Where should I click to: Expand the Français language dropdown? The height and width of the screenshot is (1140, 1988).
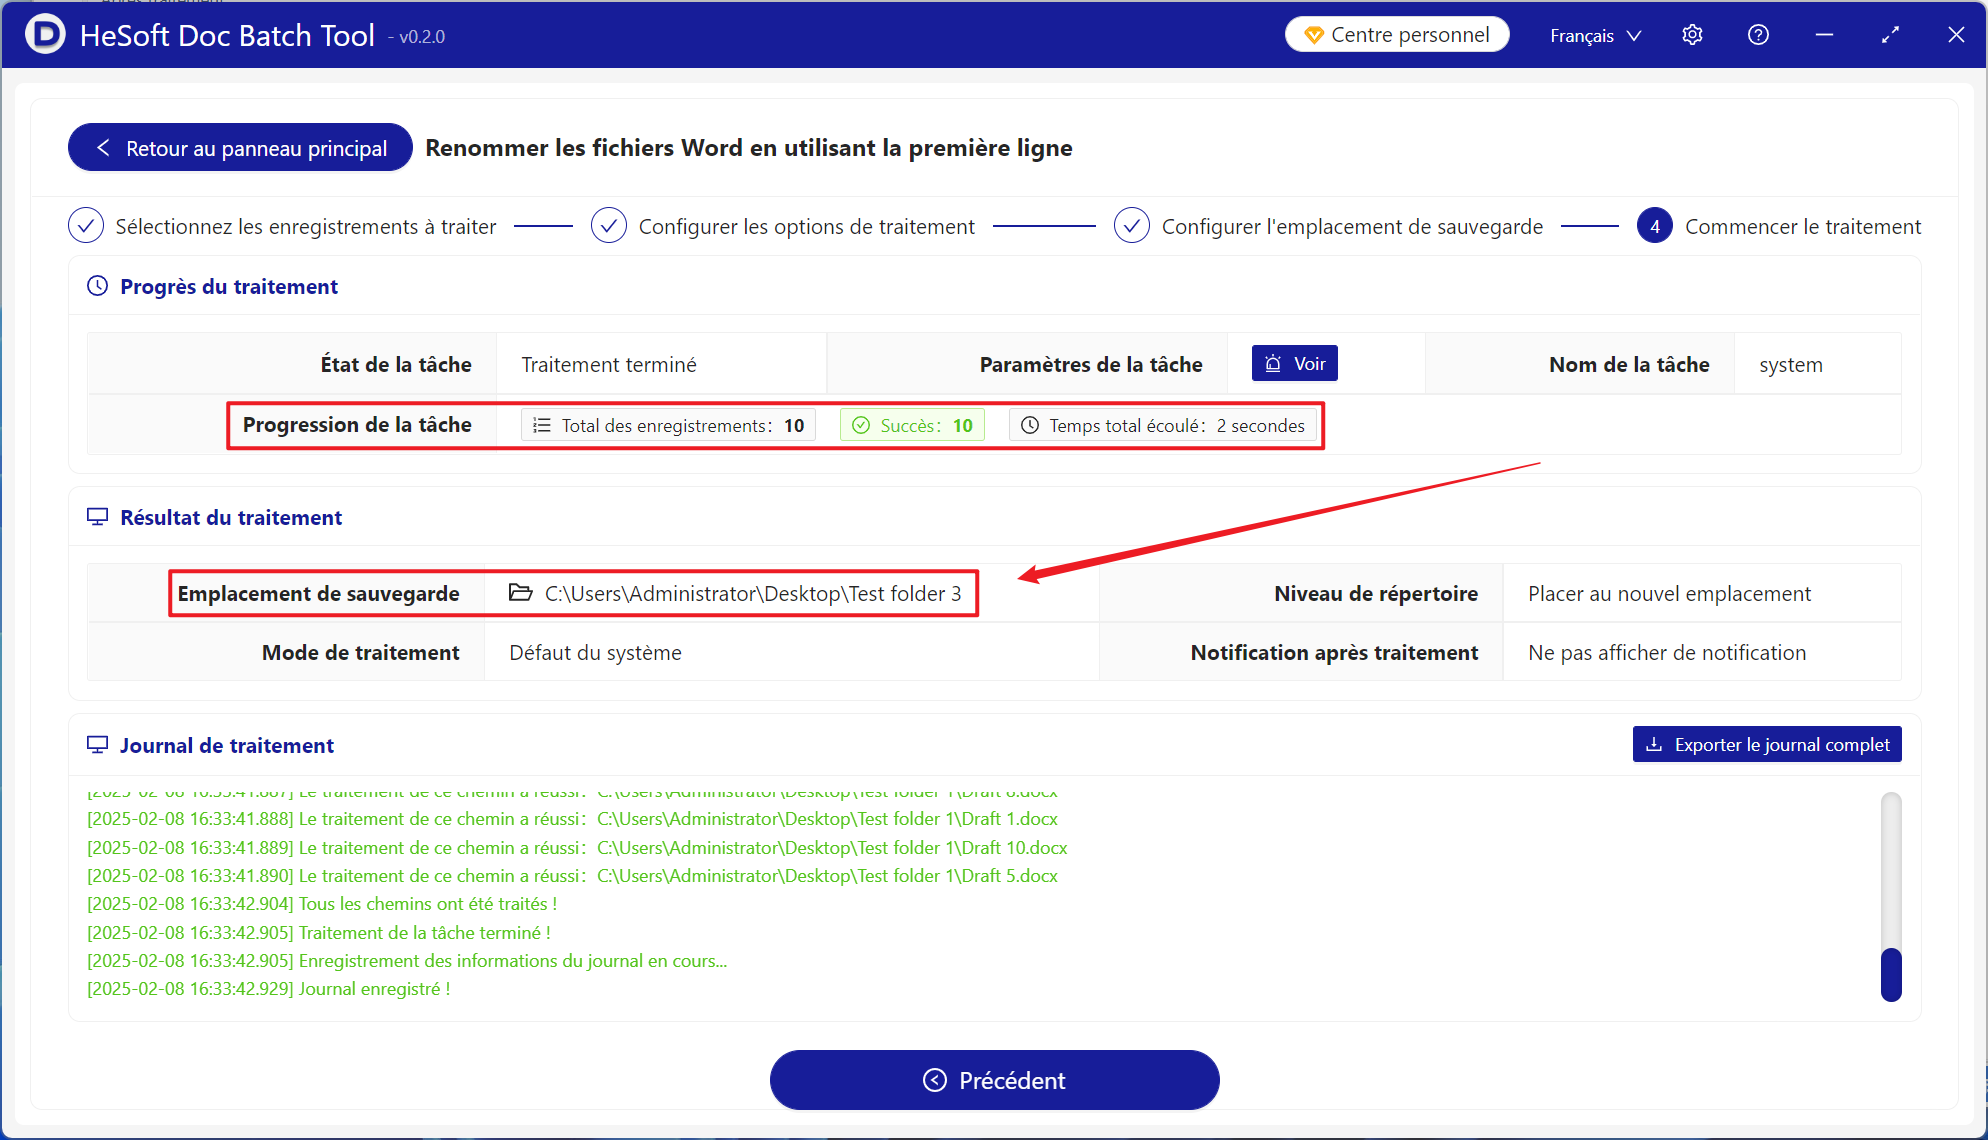[1595, 35]
